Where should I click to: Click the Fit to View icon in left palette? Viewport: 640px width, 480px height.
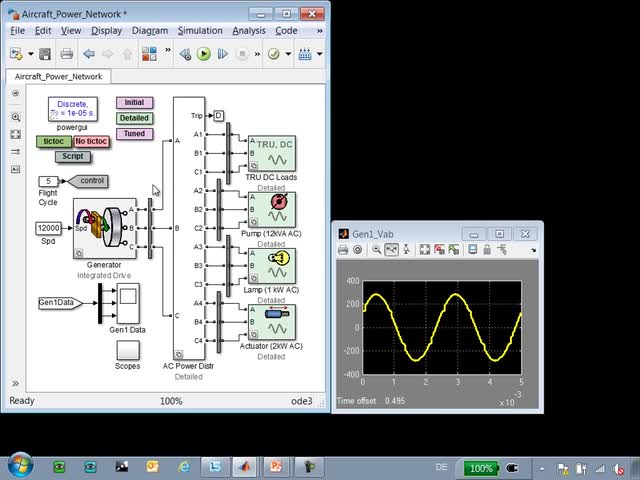point(15,134)
